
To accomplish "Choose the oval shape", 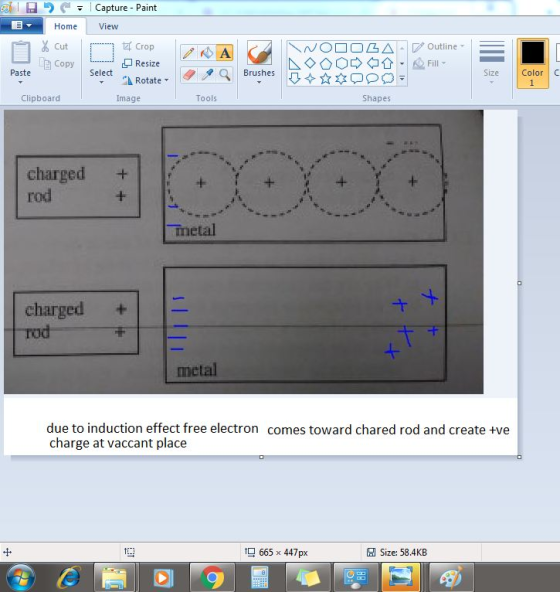I will coord(326,48).
